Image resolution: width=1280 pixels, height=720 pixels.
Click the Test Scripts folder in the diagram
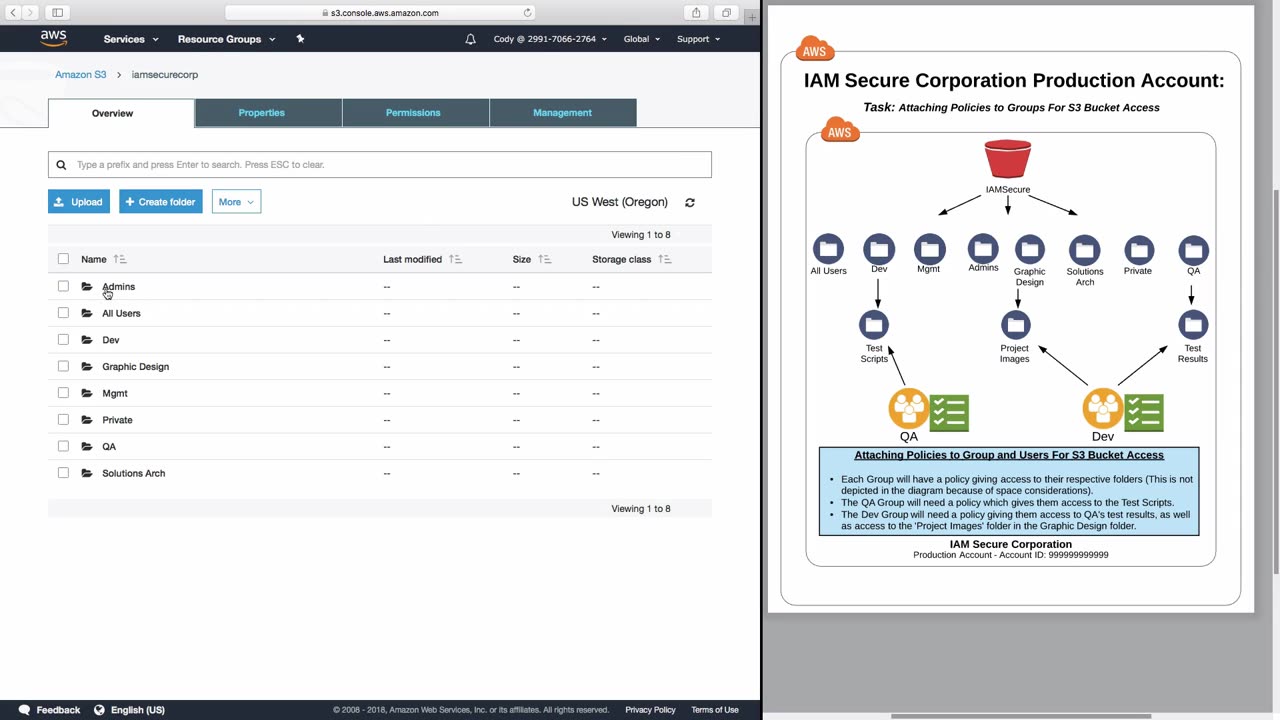(874, 325)
